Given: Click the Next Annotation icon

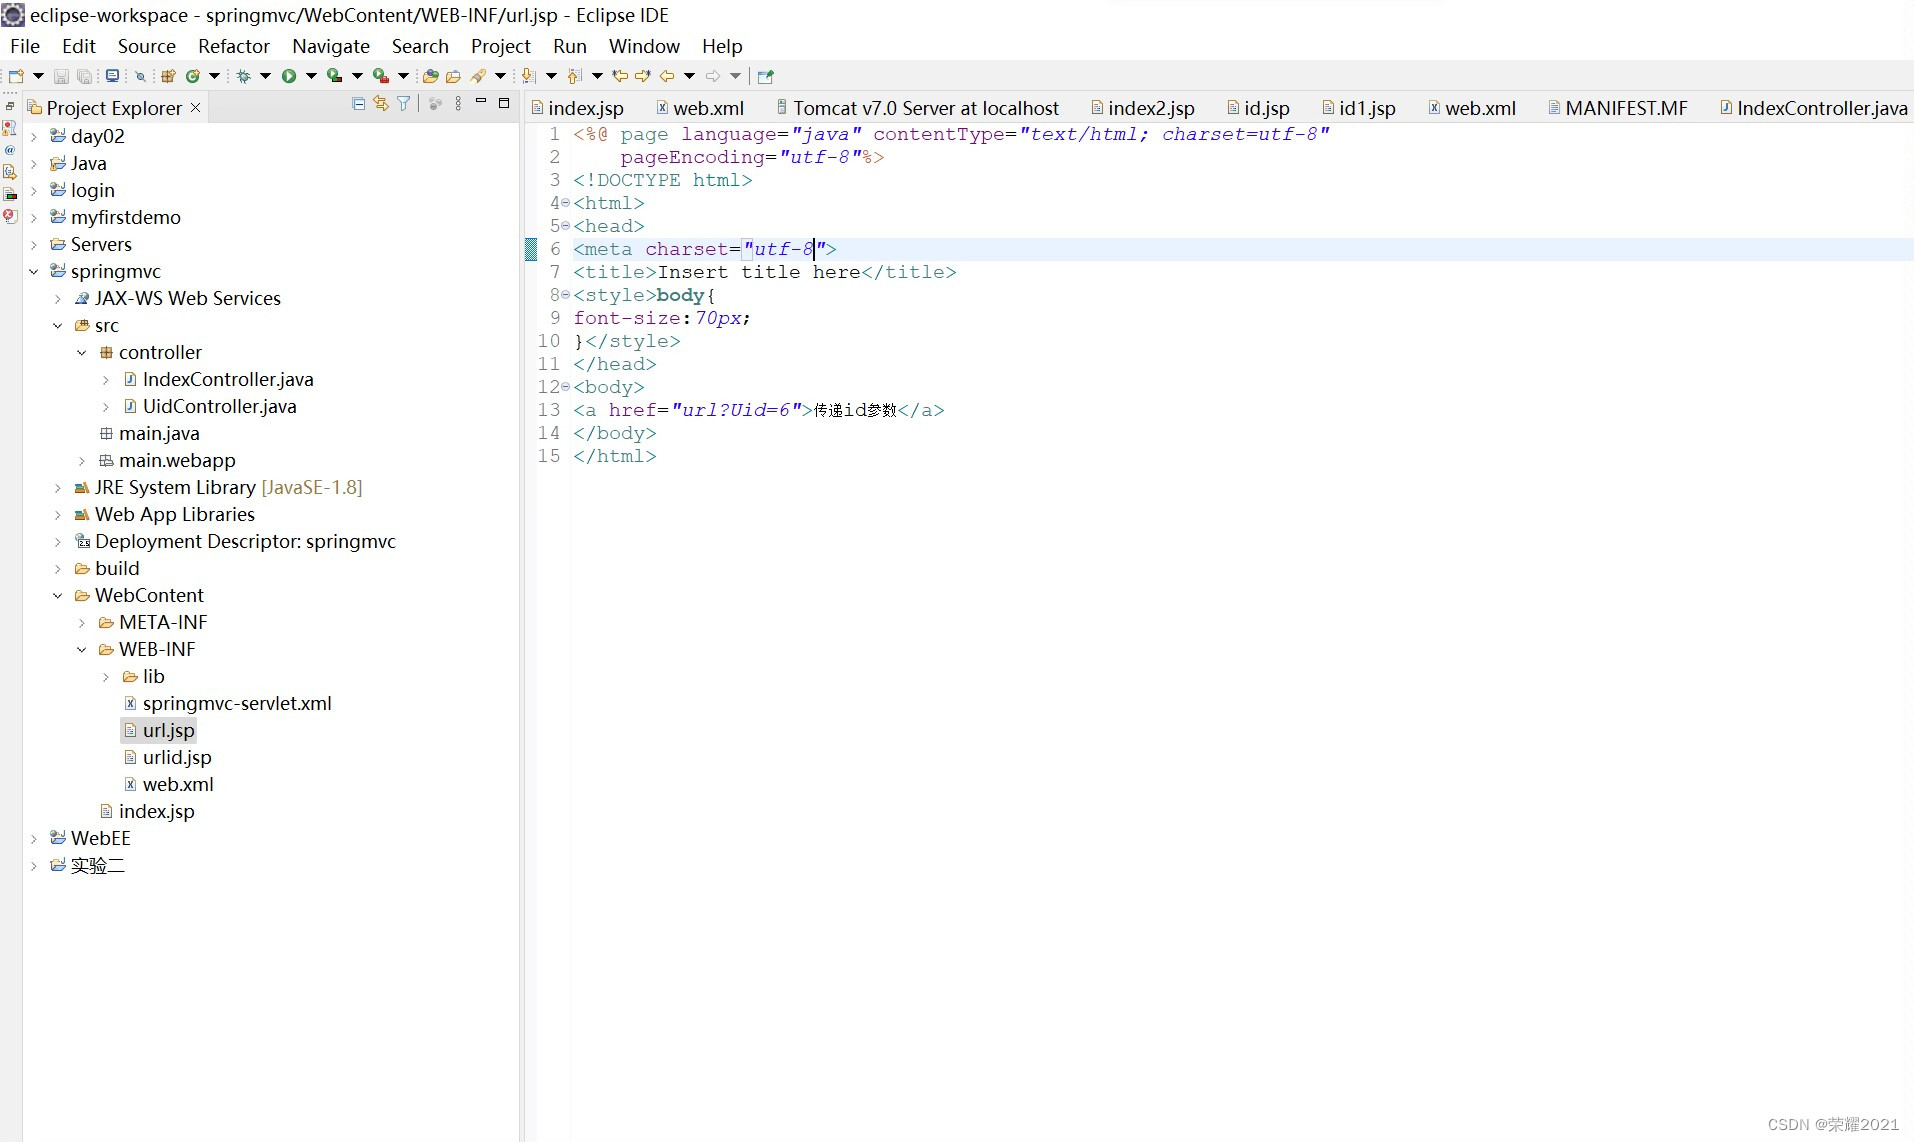Looking at the screenshot, I should click(529, 76).
